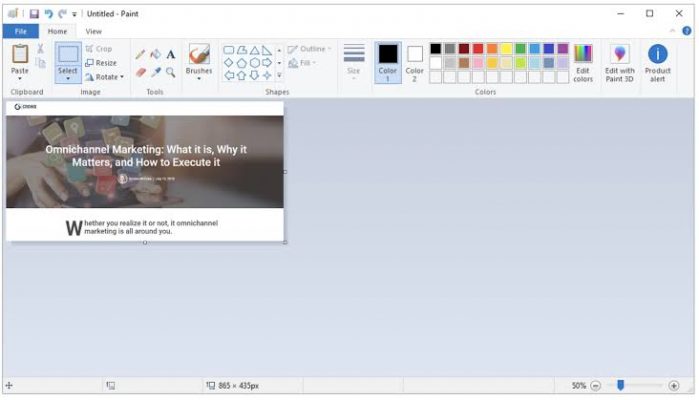Select the Eraser tool

click(140, 72)
